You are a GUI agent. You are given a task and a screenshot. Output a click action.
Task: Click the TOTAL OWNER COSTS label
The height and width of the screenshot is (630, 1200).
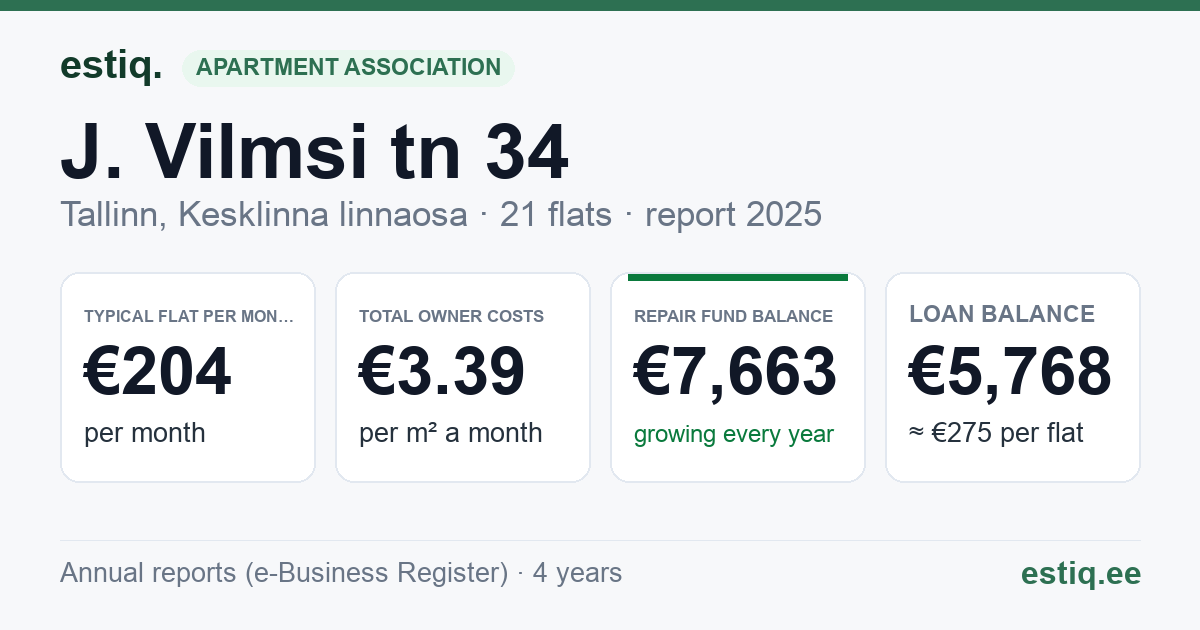pyautogui.click(x=451, y=316)
